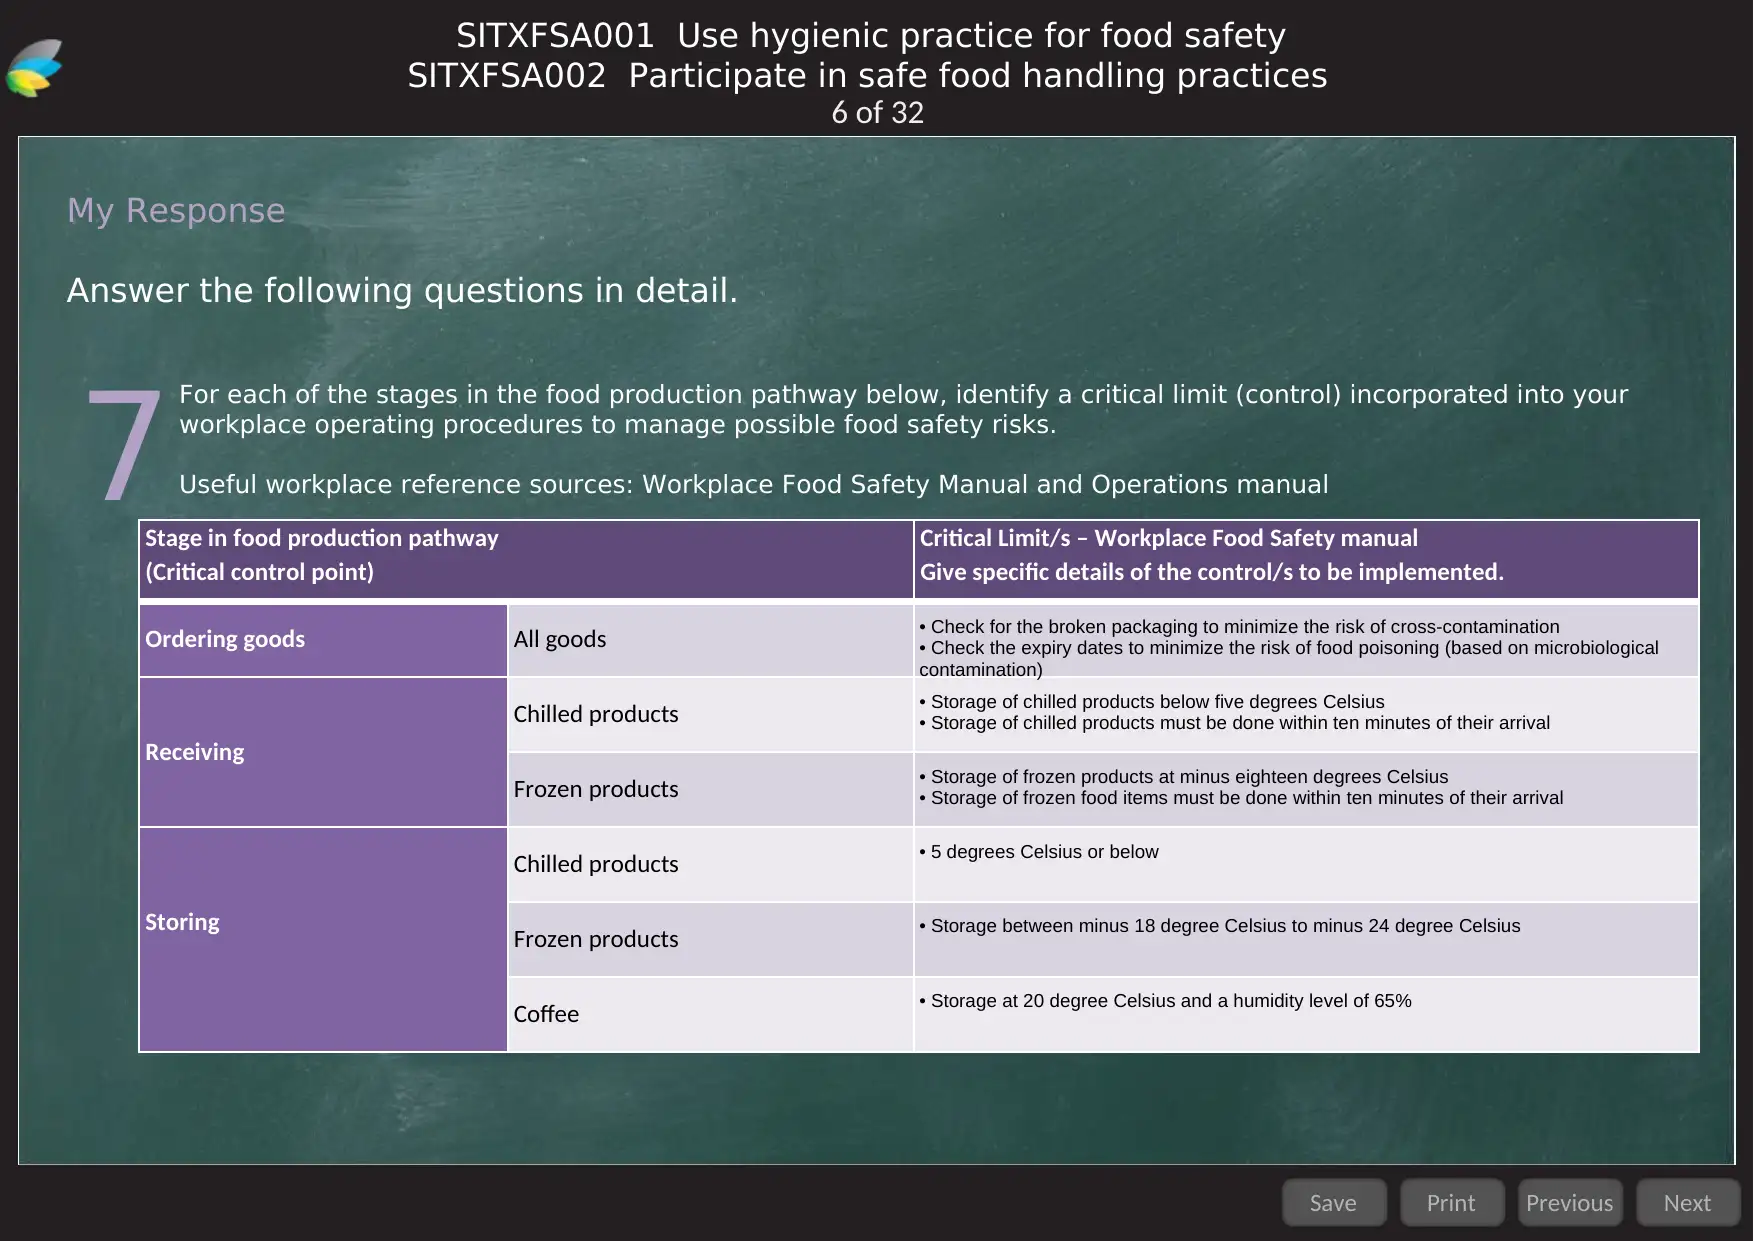Edit the Ordering goods All goods response
1754x1241 pixels.
click(x=1306, y=640)
